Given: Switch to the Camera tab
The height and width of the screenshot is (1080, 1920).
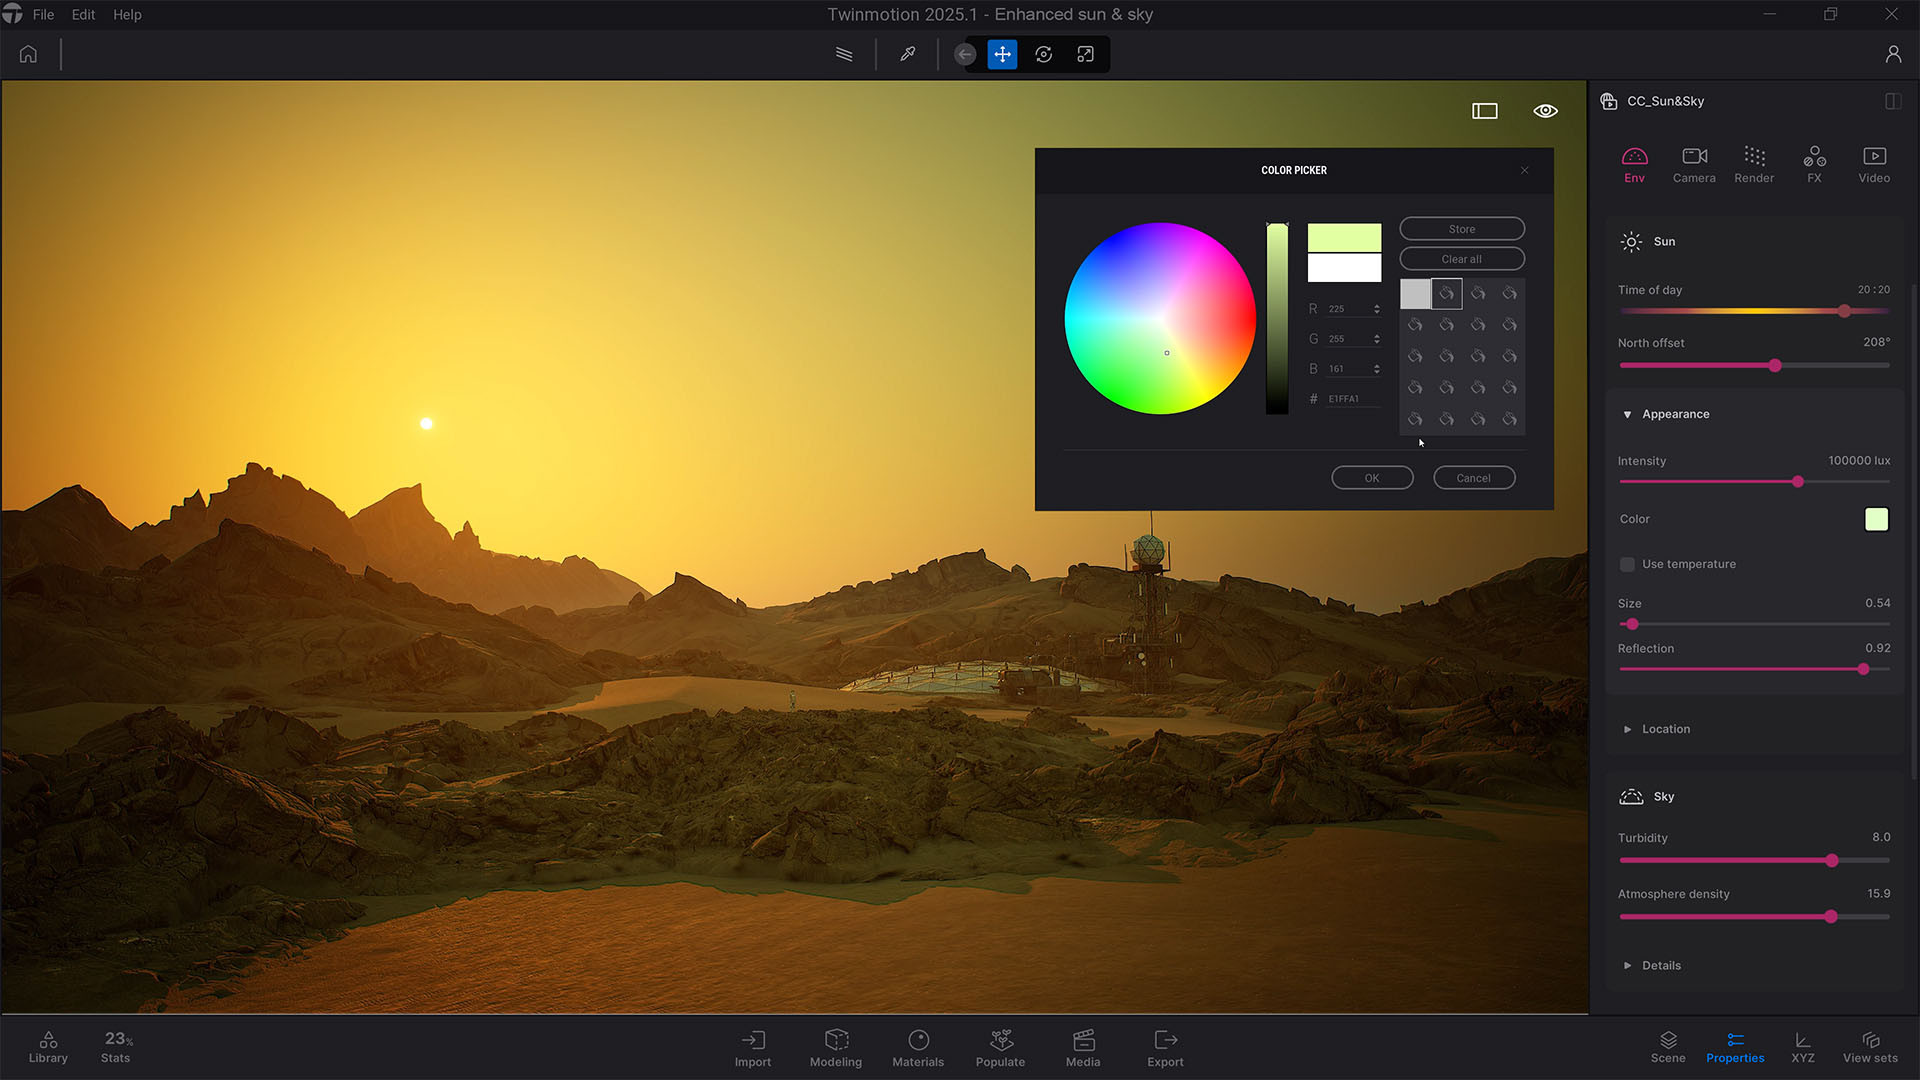Looking at the screenshot, I should (1694, 164).
